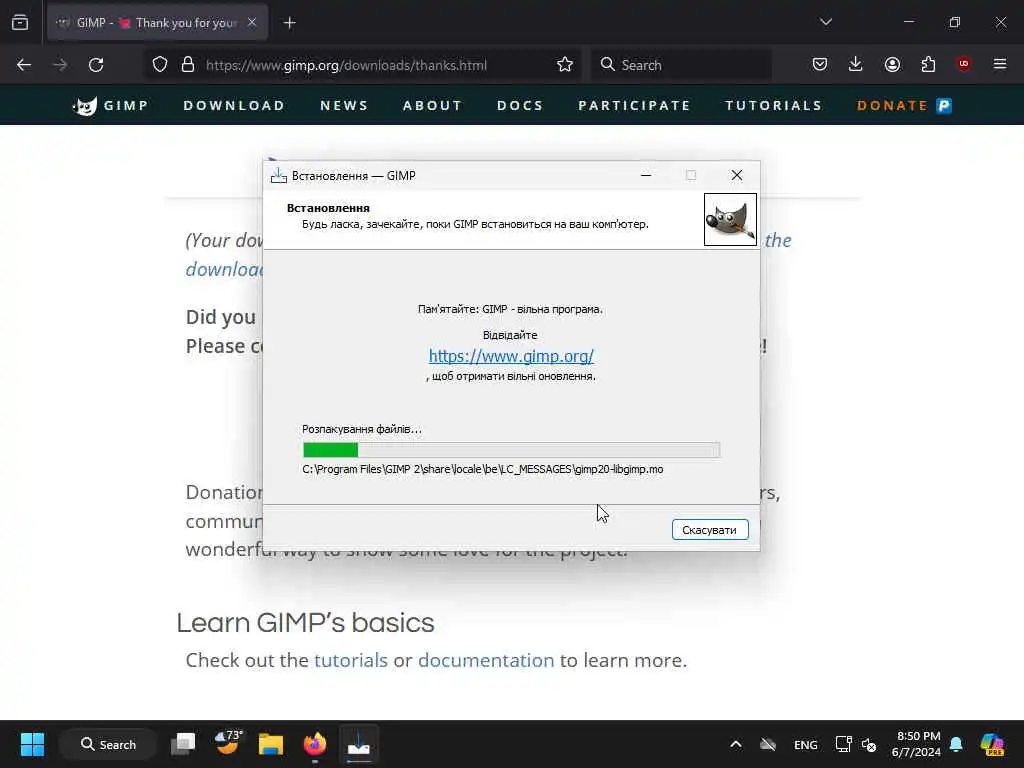Open the Firefox extensions puzzle icon

pos(928,64)
